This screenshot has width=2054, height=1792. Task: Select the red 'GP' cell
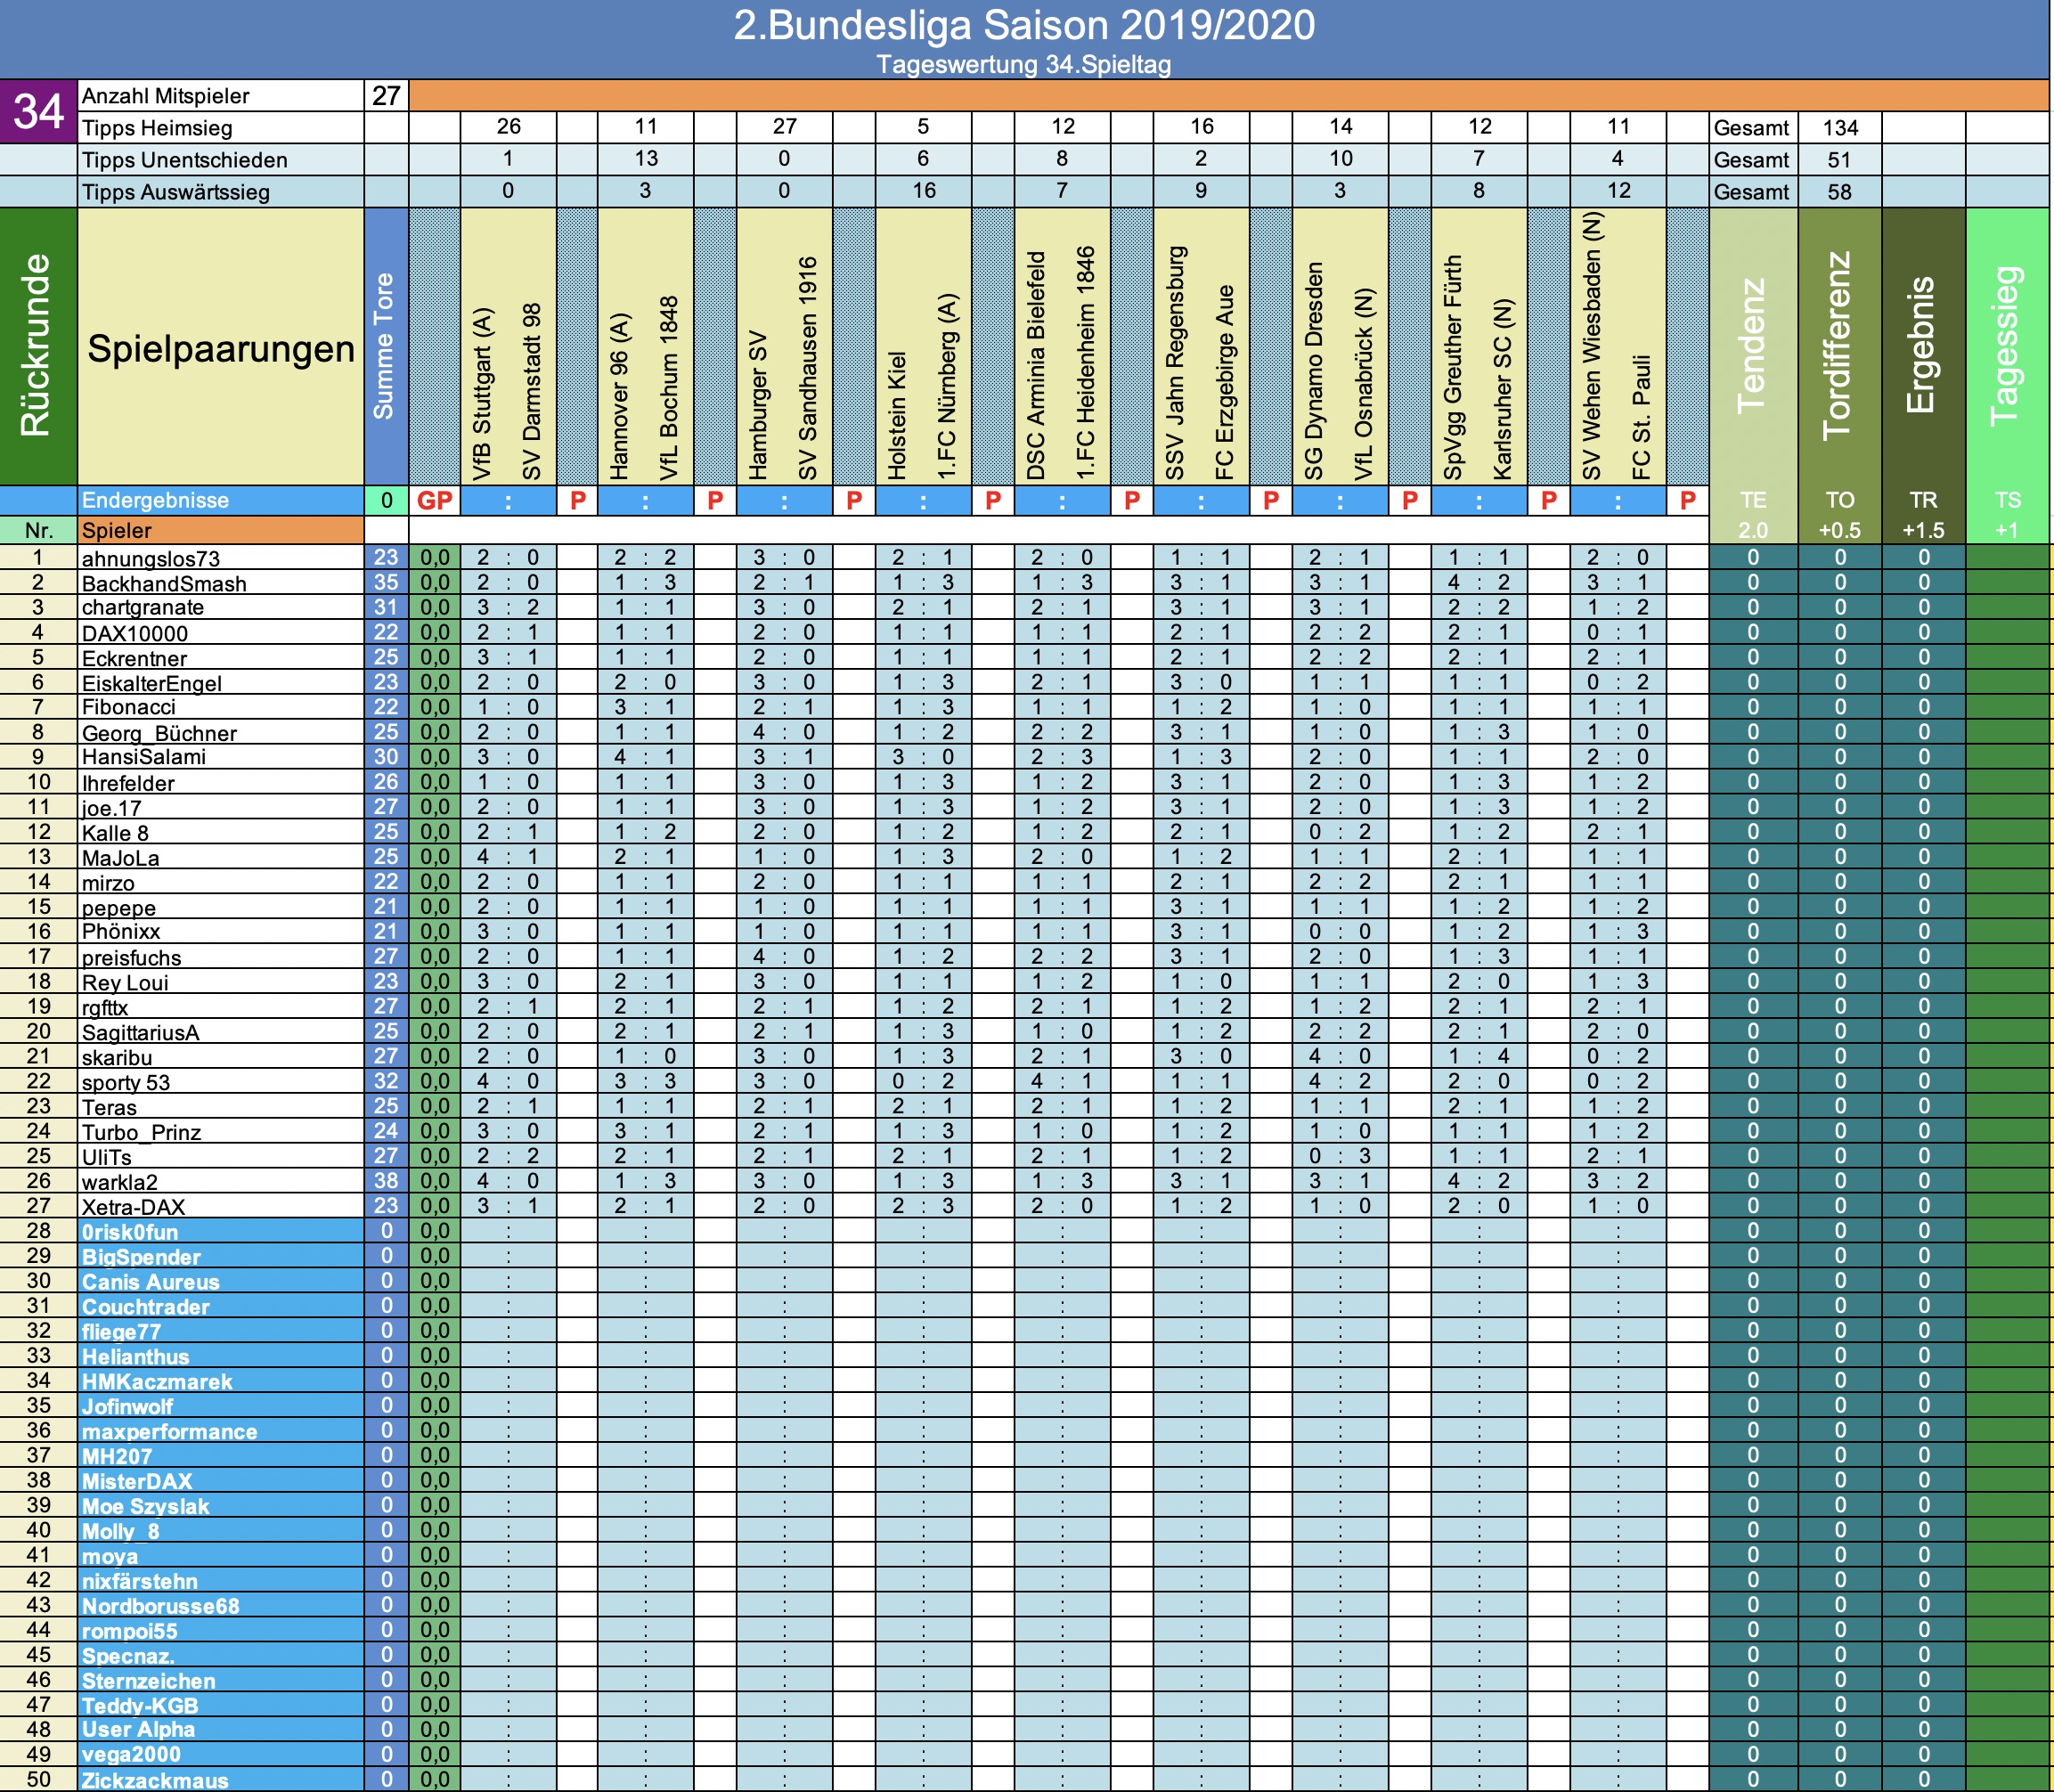click(x=434, y=500)
